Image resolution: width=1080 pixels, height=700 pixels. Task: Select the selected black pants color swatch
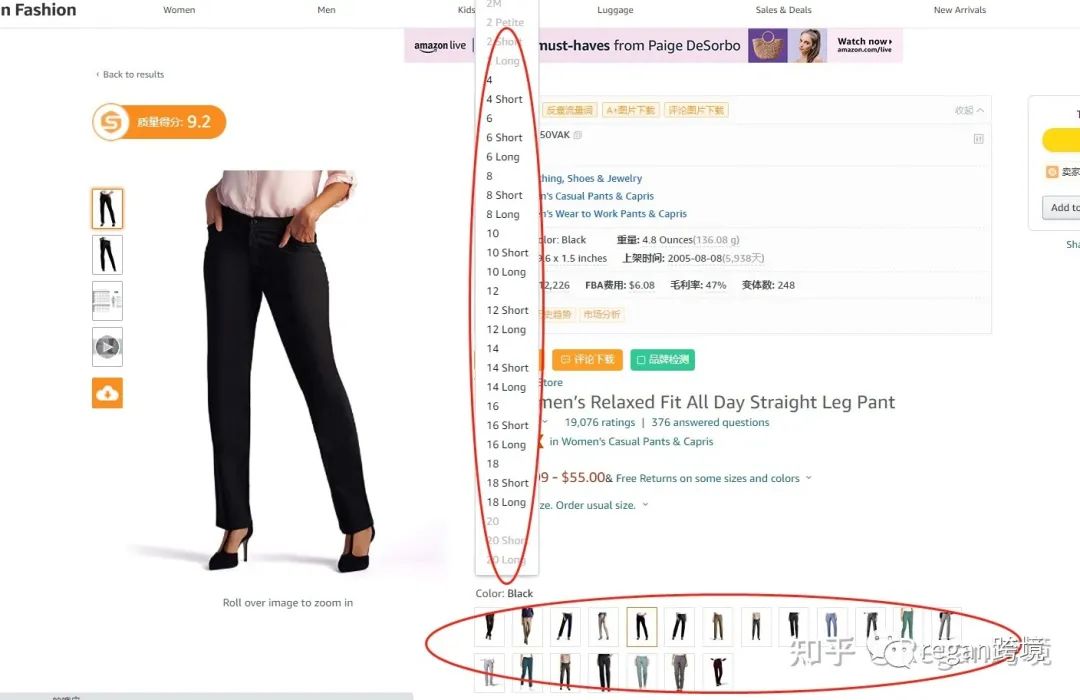click(642, 626)
